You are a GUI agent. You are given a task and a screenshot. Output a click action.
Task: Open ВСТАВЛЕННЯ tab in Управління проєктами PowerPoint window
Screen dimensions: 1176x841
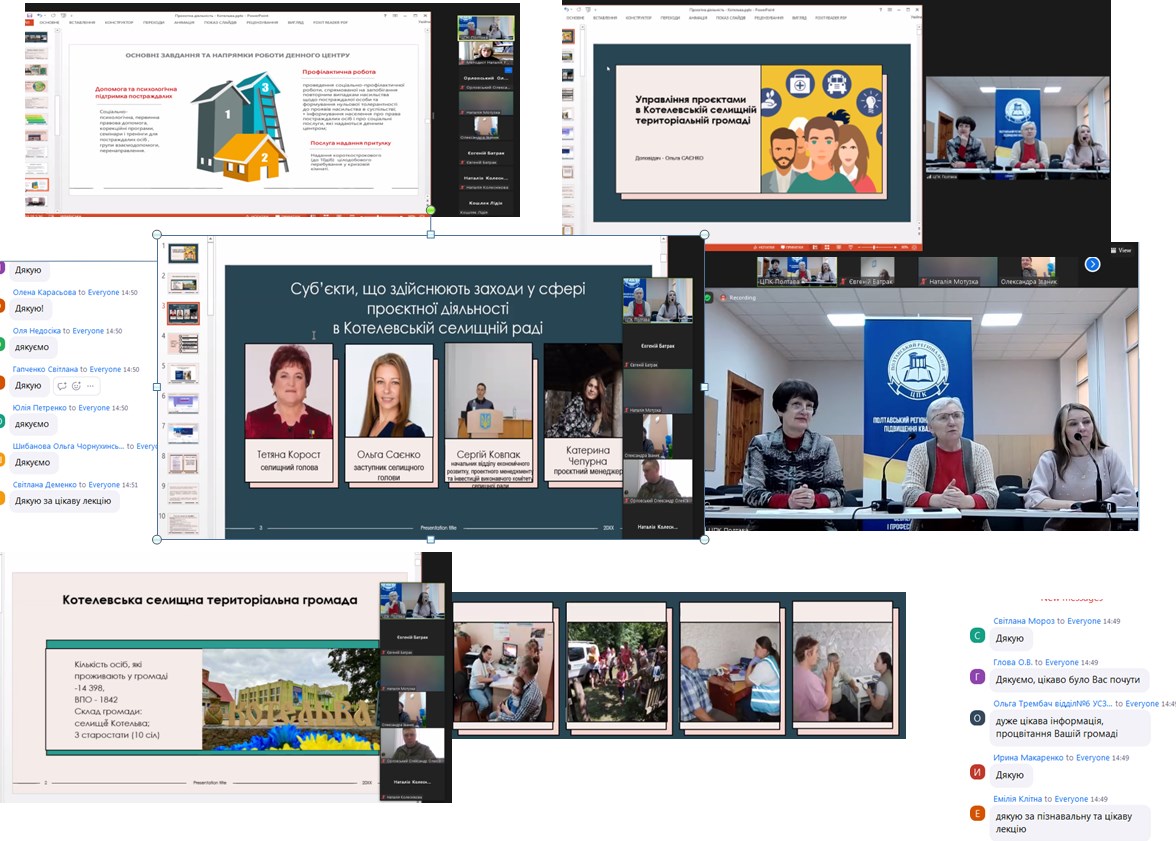pyautogui.click(x=606, y=17)
